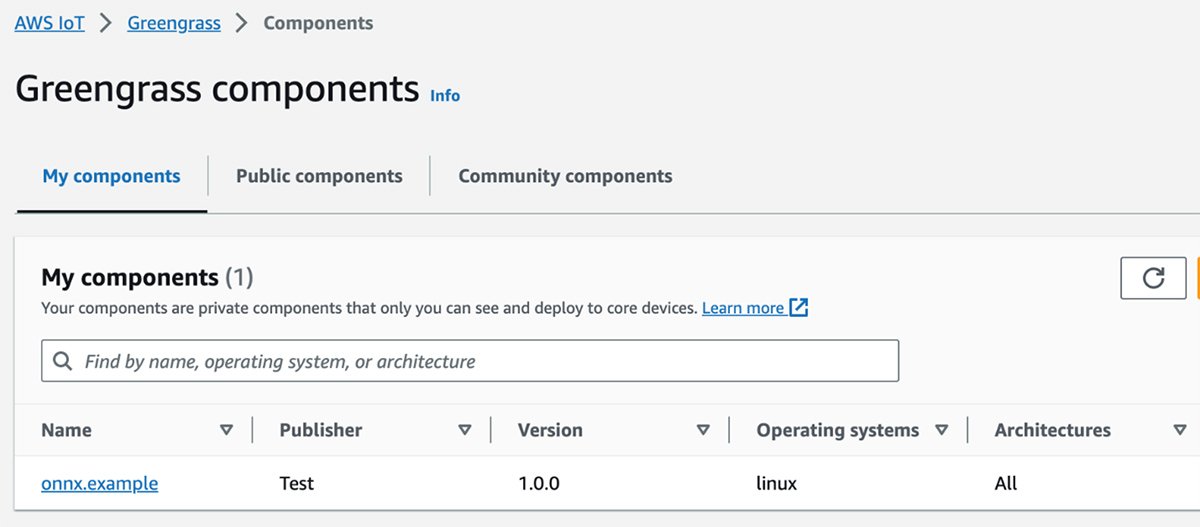The width and height of the screenshot is (1200, 527).
Task: Focus the Find by name search field
Action: (480, 361)
